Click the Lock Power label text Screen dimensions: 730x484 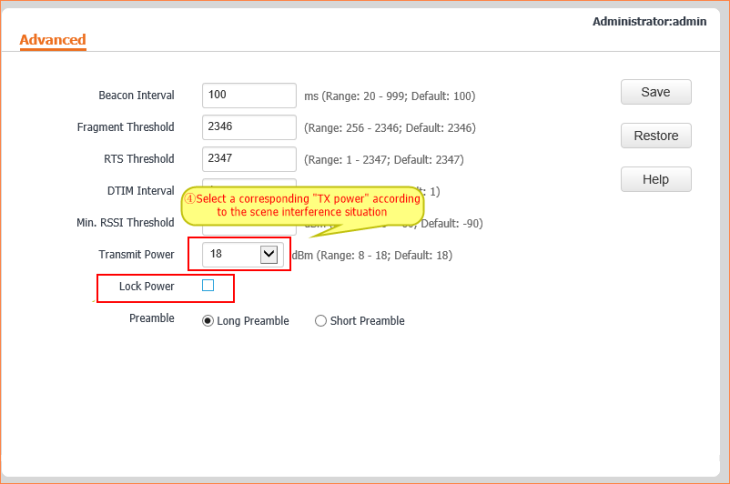pos(146,287)
